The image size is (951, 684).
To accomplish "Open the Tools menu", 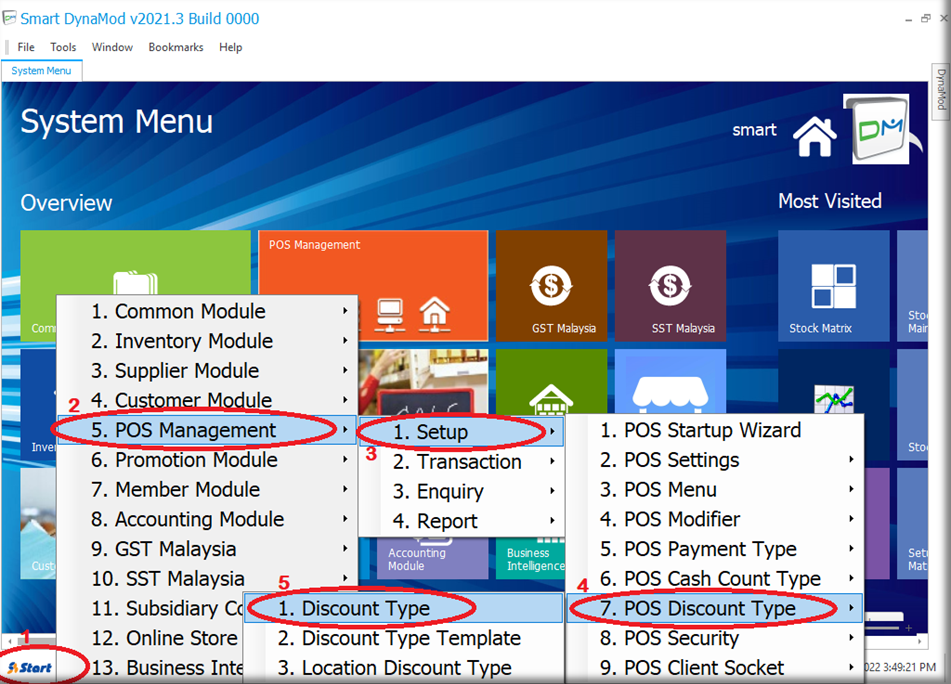I will coord(63,47).
